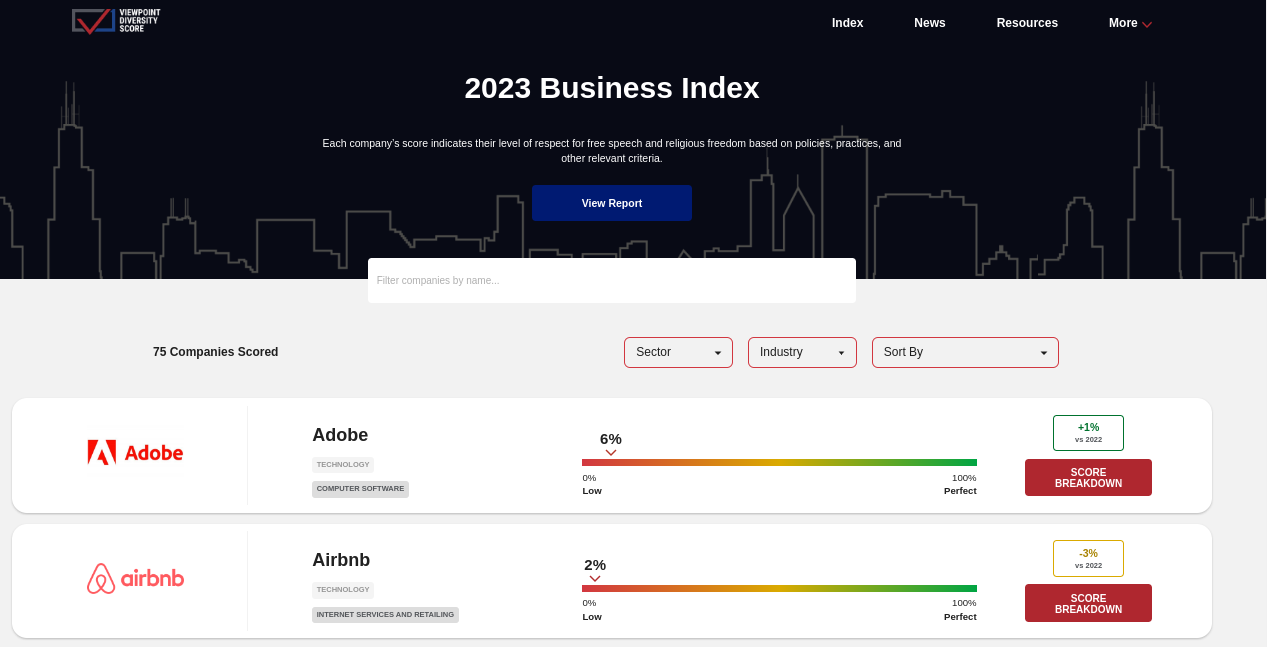Open the Index nav item
Screen dimensions: 1267x647
coord(847,23)
